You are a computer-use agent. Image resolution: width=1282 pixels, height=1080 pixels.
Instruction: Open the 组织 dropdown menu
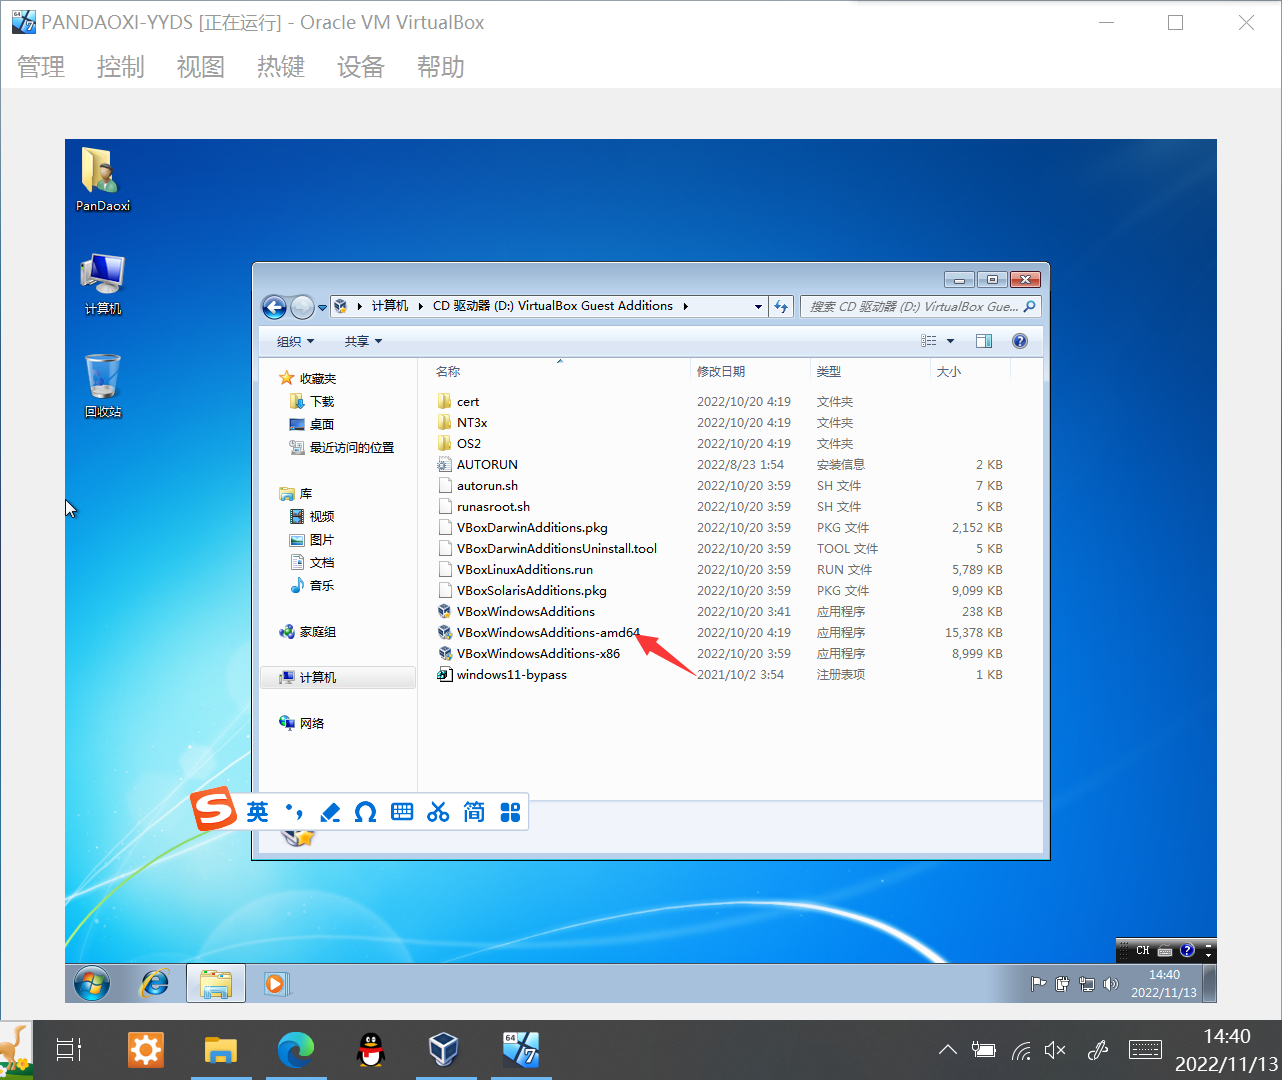295,341
